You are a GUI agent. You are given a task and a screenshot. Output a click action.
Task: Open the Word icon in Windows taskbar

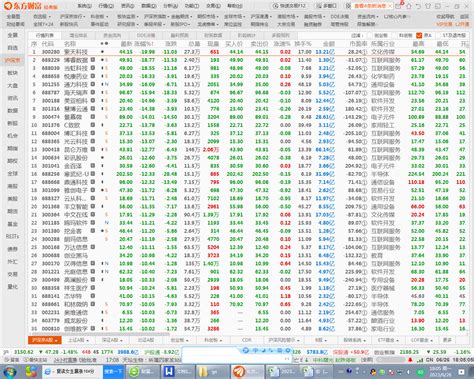pos(169,371)
